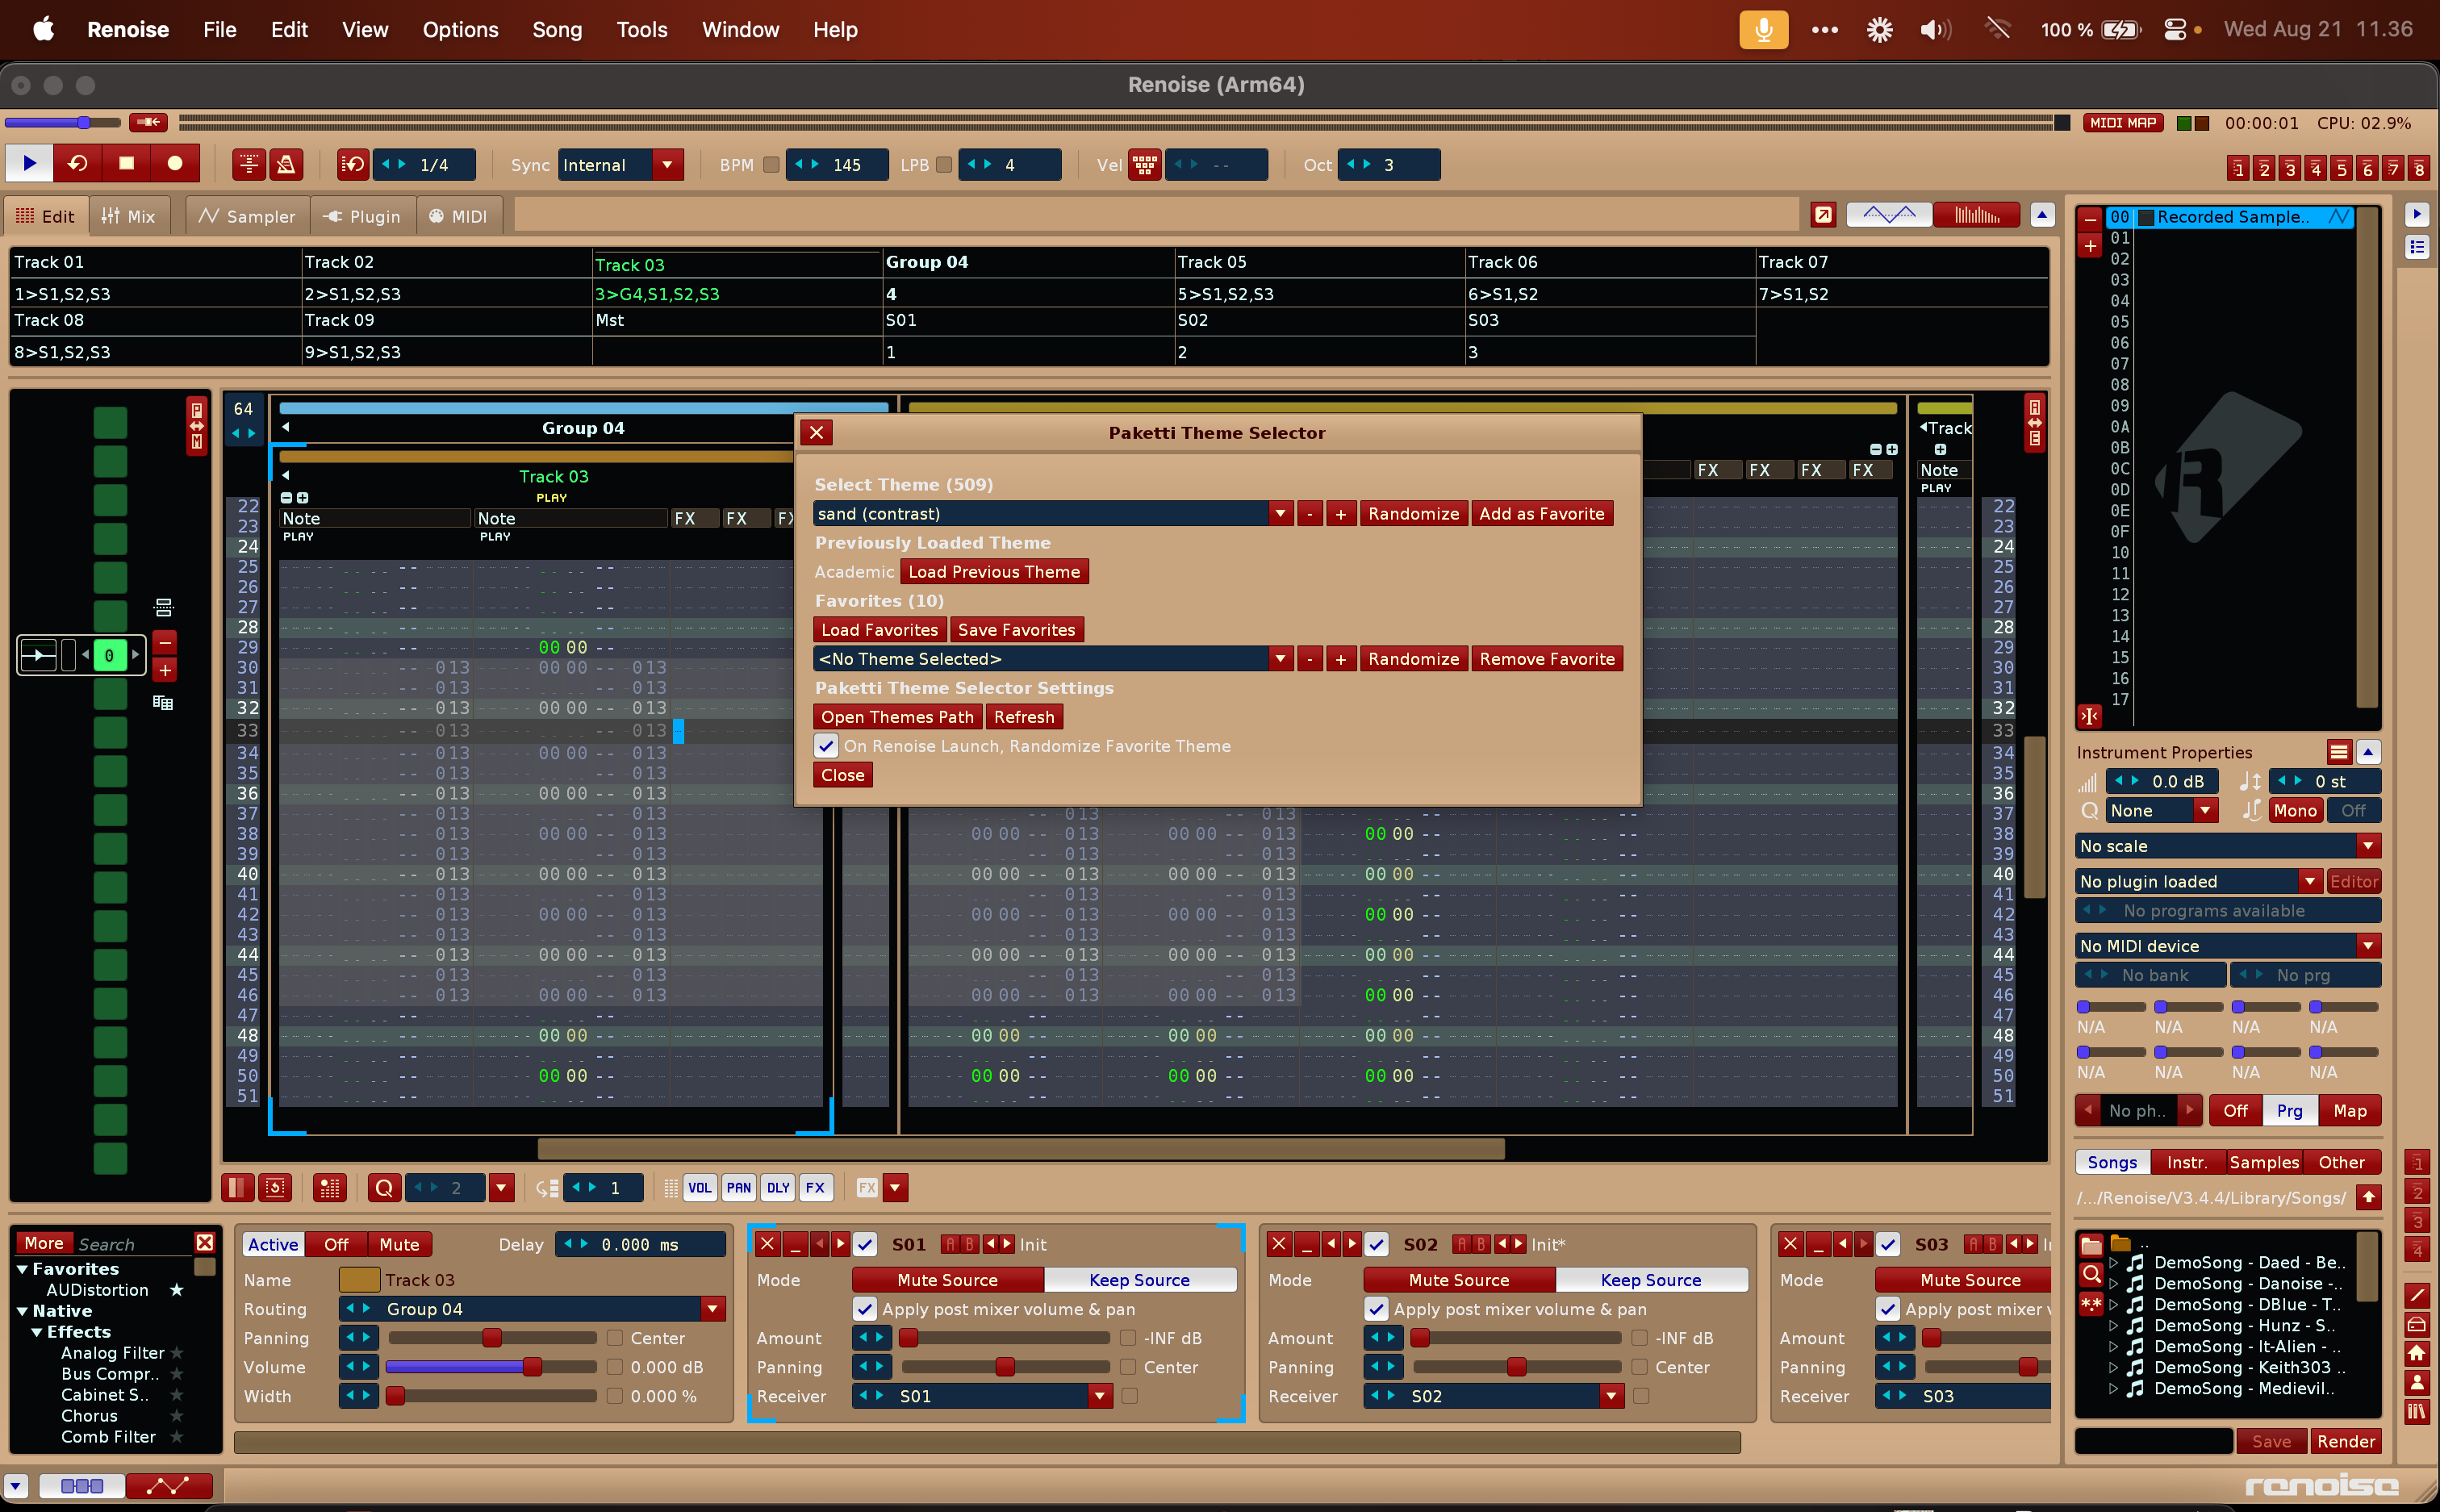The width and height of the screenshot is (2440, 1512).
Task: Toggle the metronome icon
Action: coord(286,164)
